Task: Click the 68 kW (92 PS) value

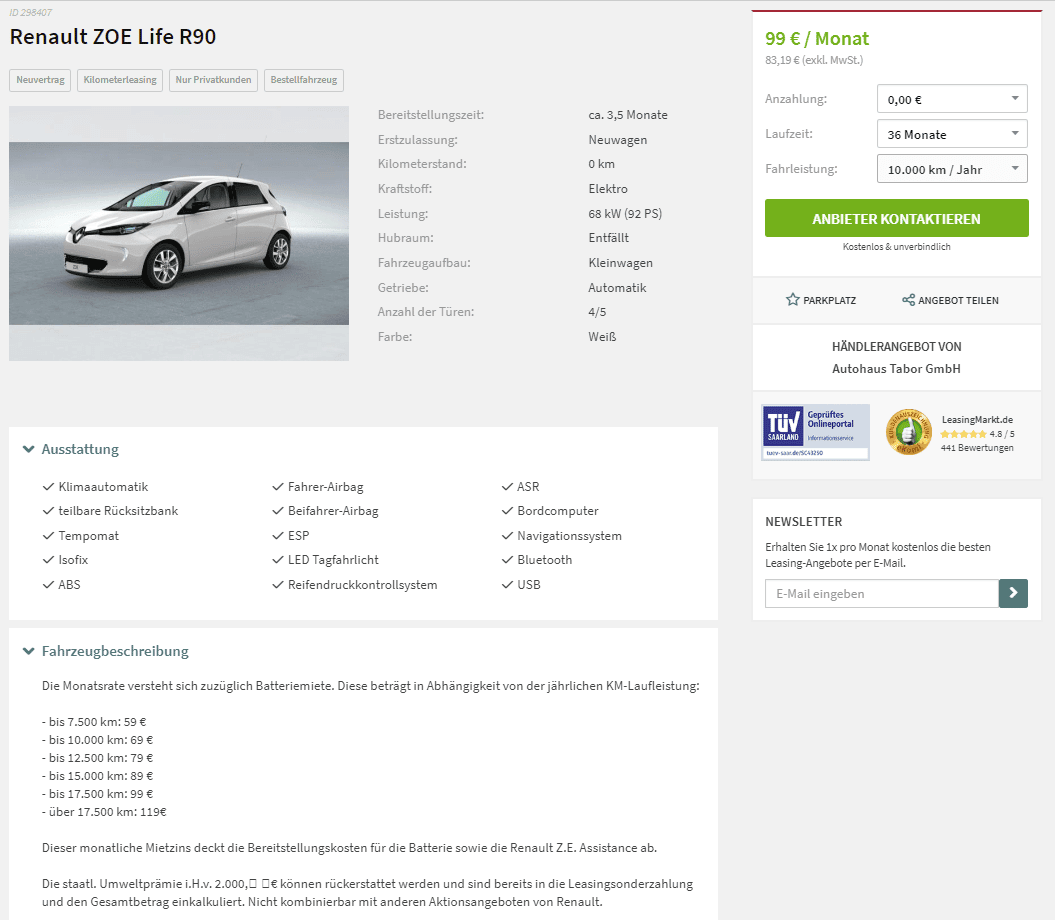Action: click(x=625, y=214)
